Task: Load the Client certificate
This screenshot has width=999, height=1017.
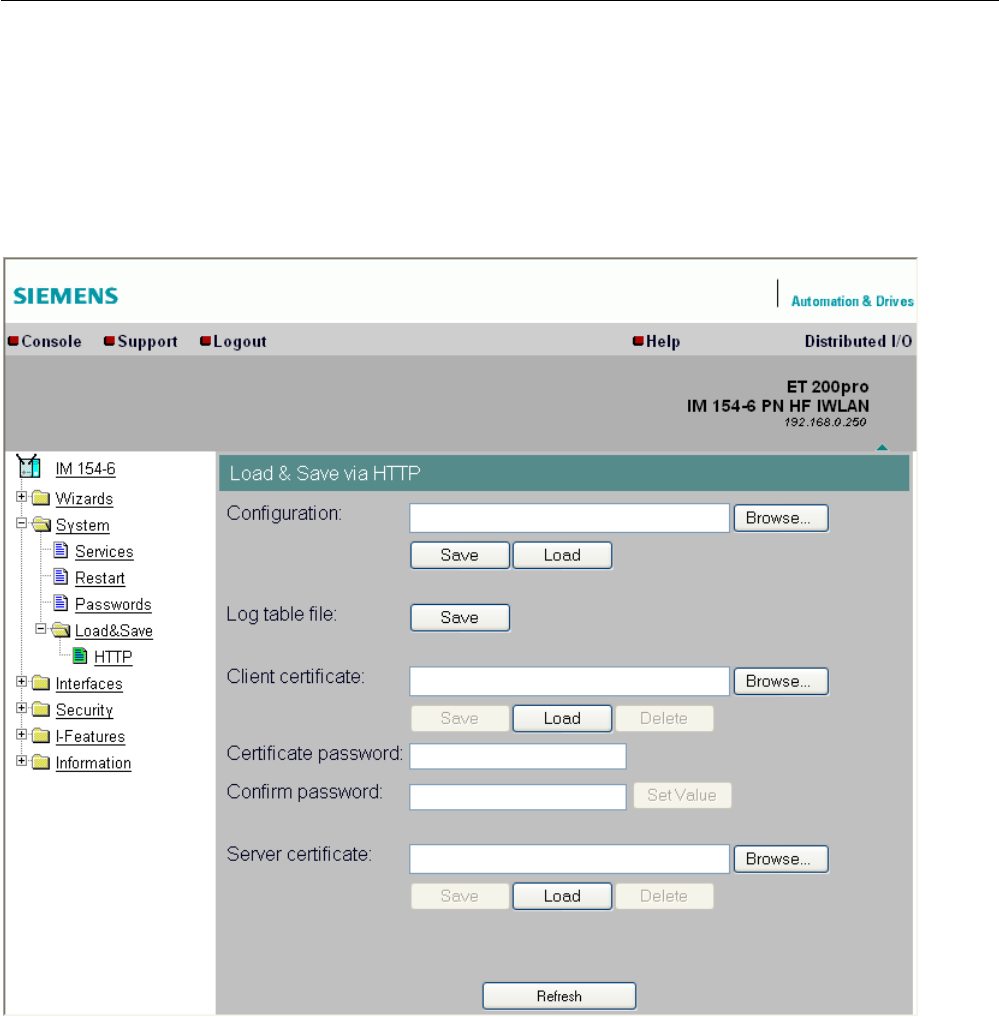Action: [562, 718]
